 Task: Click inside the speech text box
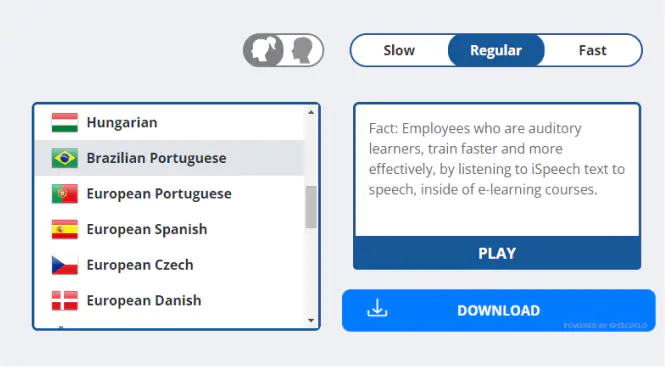(497, 170)
